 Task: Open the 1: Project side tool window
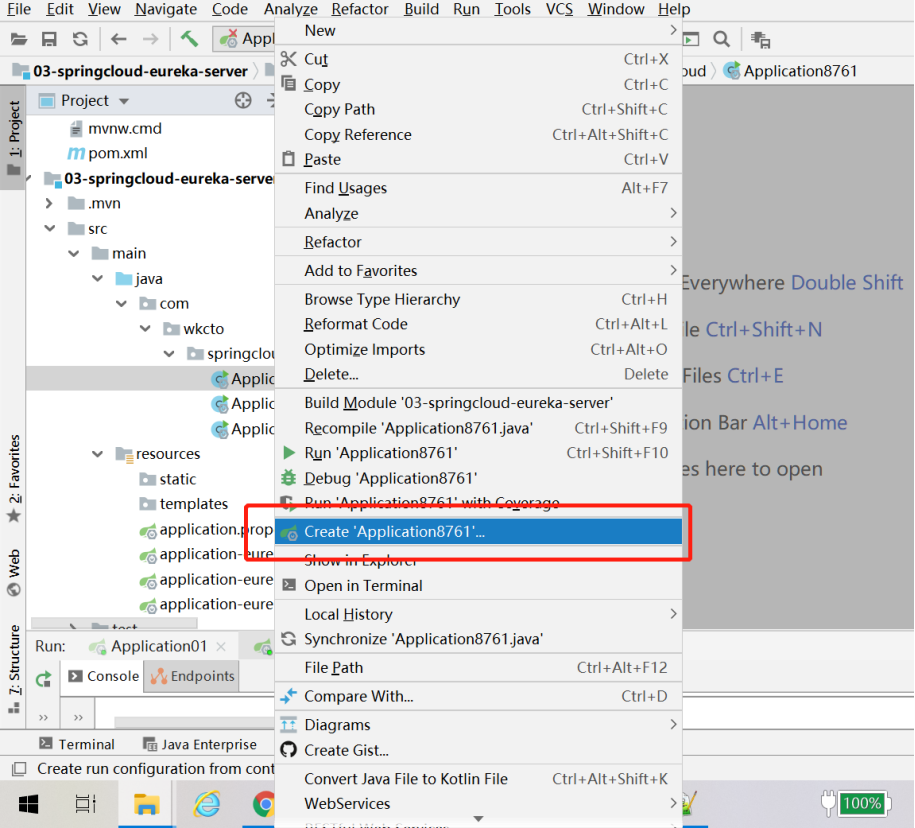click(x=13, y=137)
